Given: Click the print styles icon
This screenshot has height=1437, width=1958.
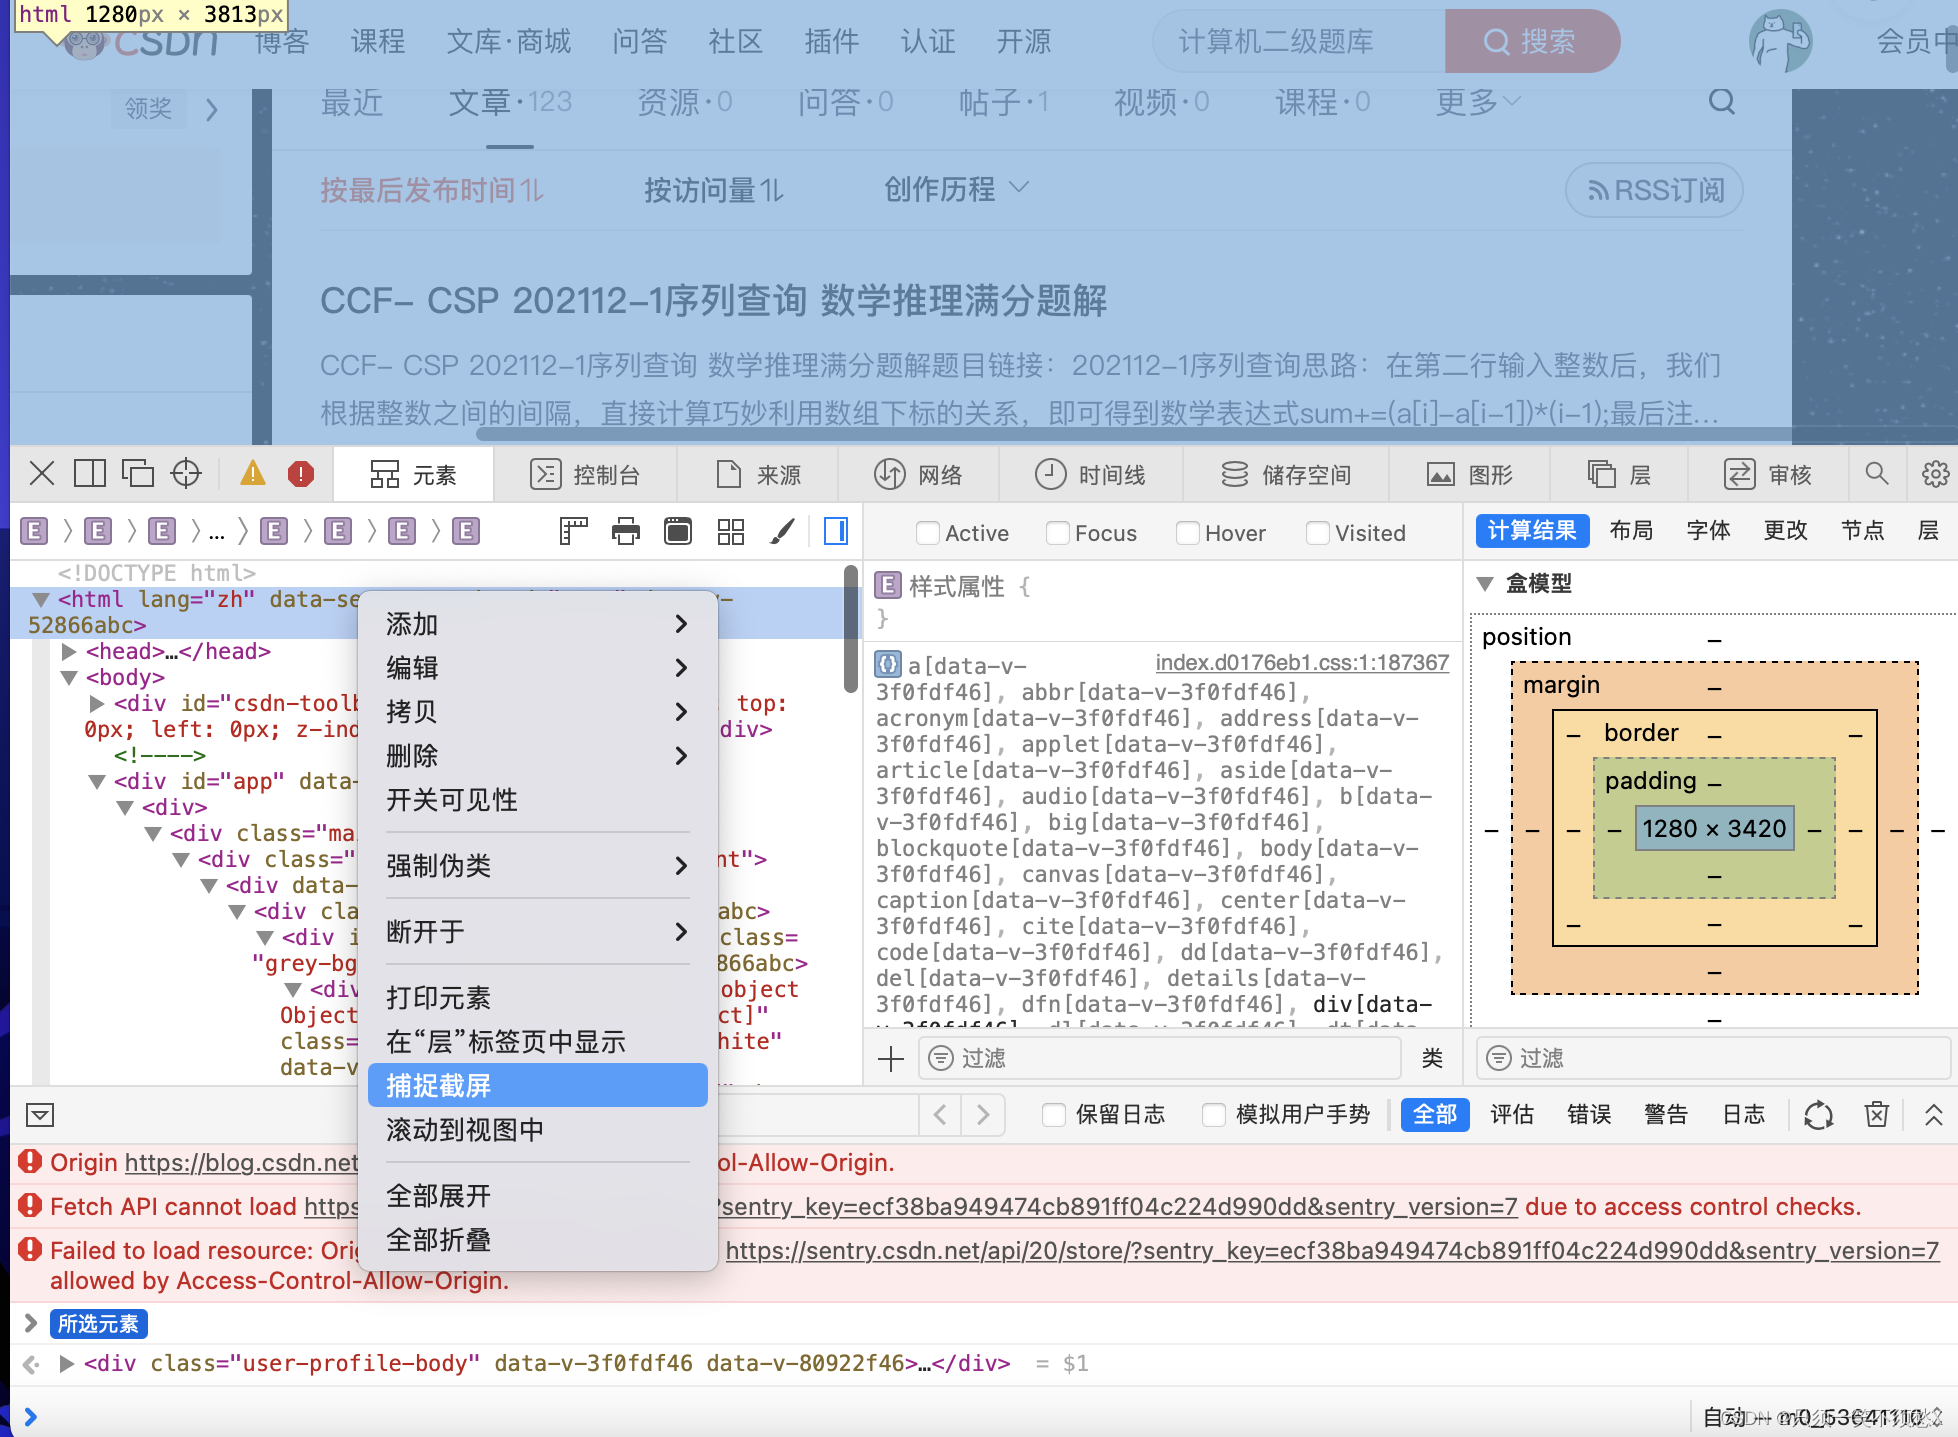Looking at the screenshot, I should coord(626,531).
